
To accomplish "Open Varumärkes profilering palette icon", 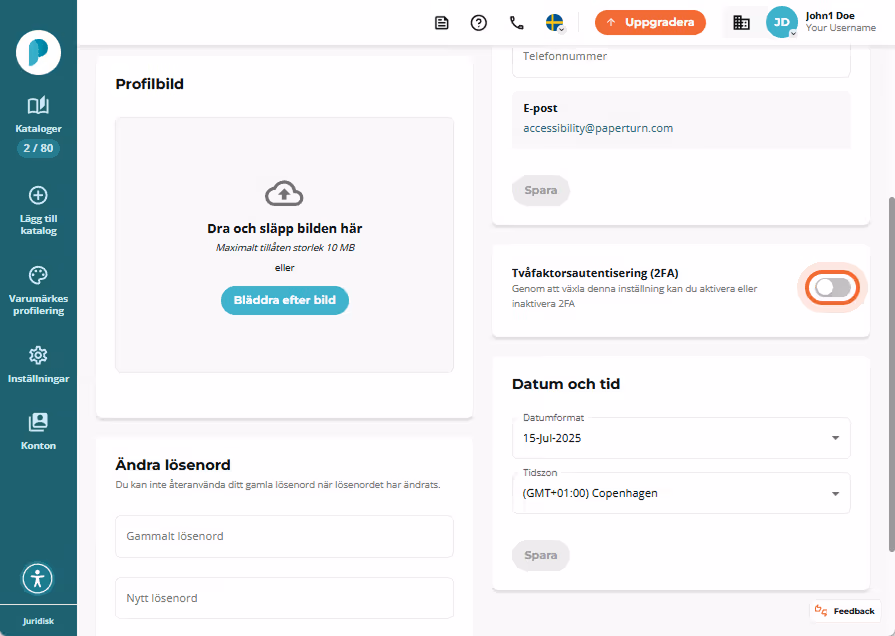I will click(x=38, y=275).
